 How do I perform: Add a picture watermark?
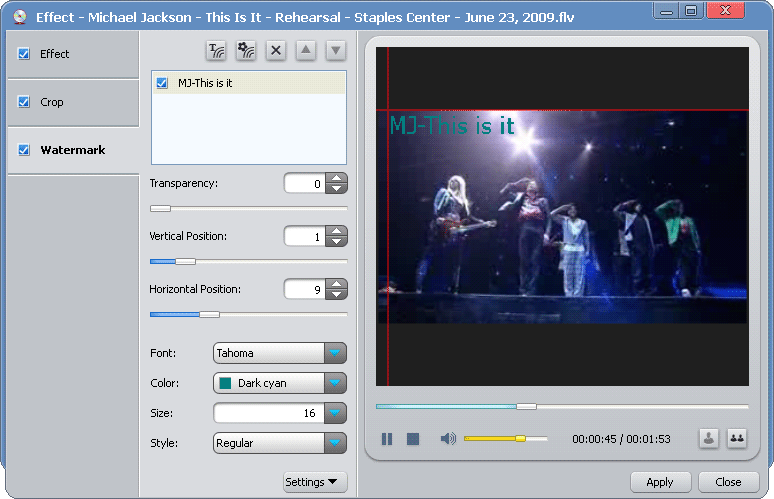tap(246, 50)
